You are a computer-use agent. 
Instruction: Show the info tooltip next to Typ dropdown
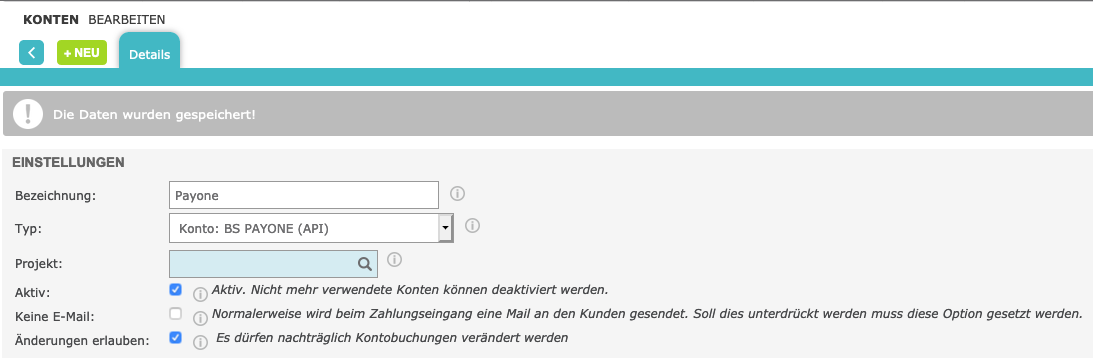pyautogui.click(x=472, y=226)
